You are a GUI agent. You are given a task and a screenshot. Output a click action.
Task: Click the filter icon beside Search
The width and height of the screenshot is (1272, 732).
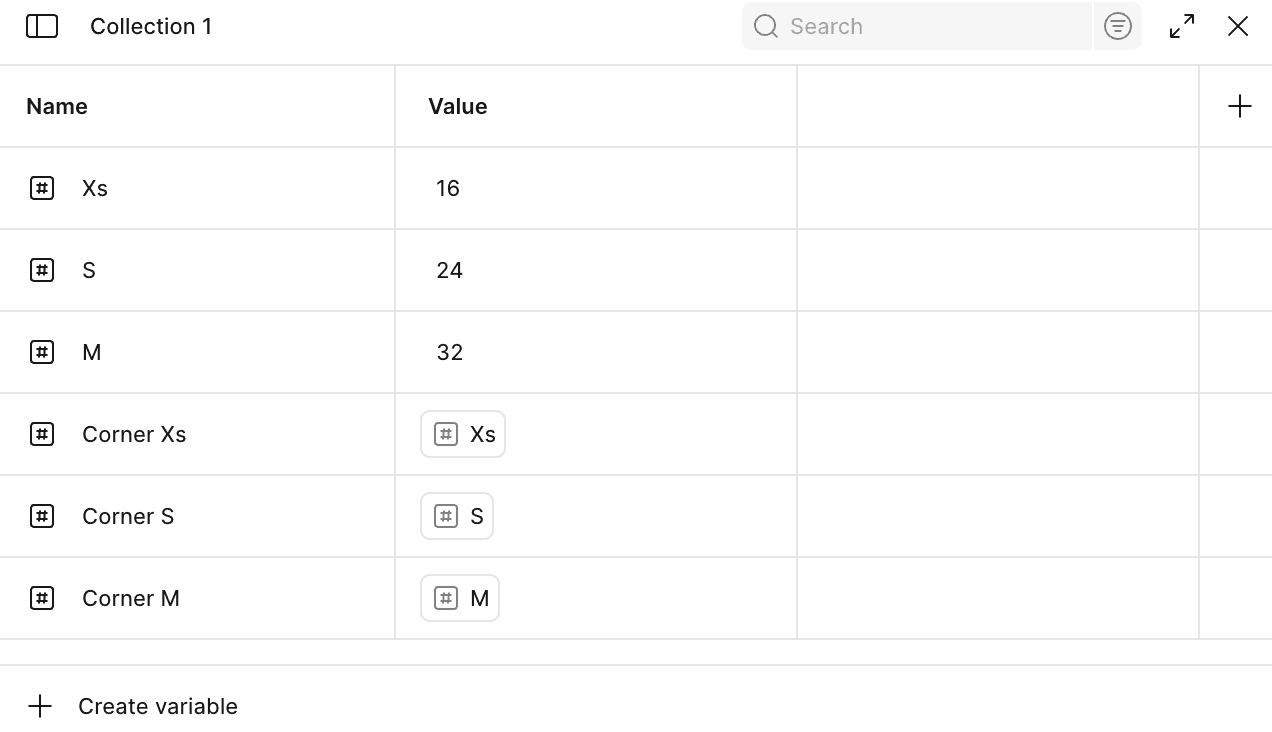tap(1117, 26)
